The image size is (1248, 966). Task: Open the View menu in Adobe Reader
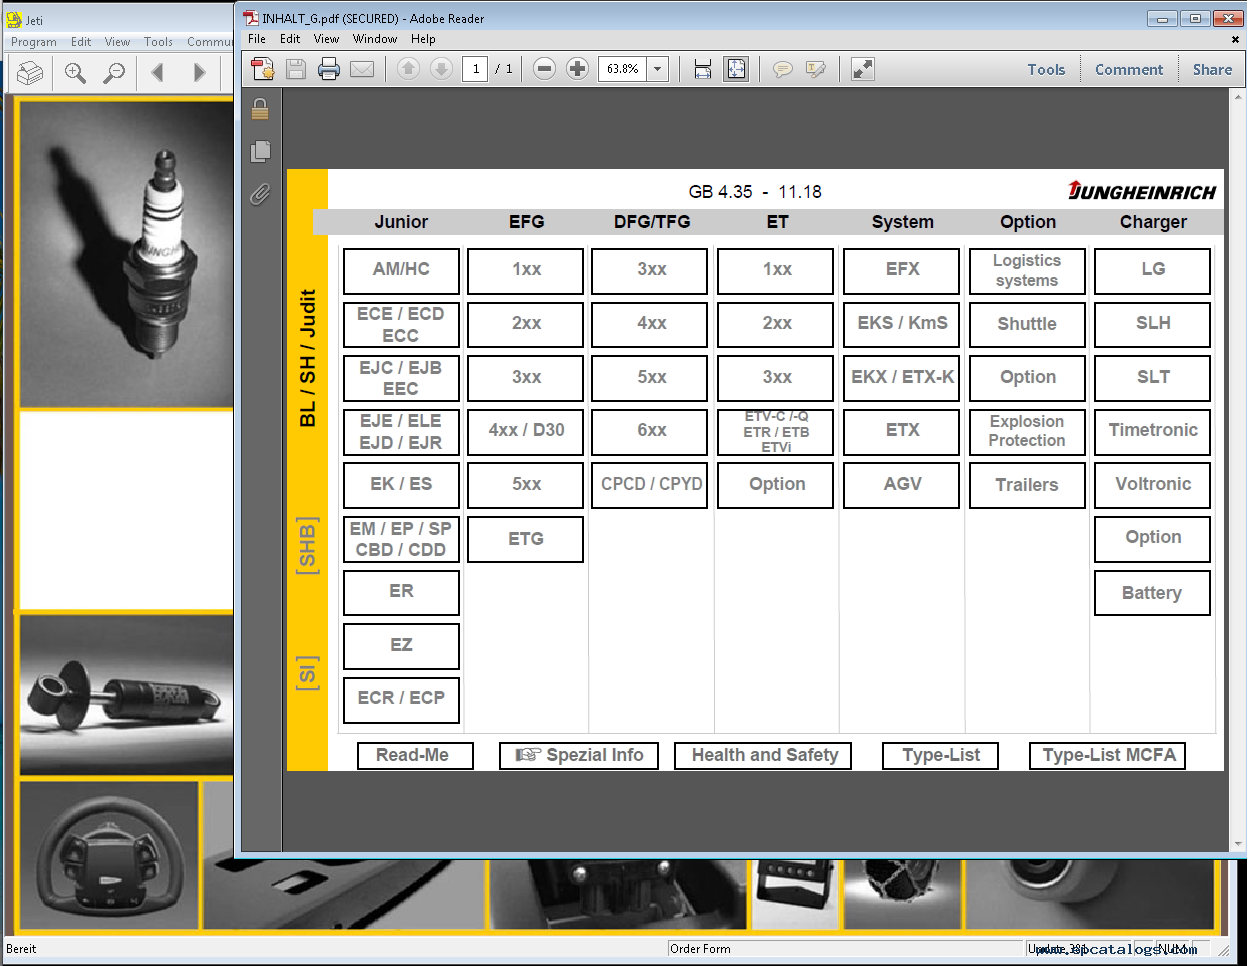[326, 39]
